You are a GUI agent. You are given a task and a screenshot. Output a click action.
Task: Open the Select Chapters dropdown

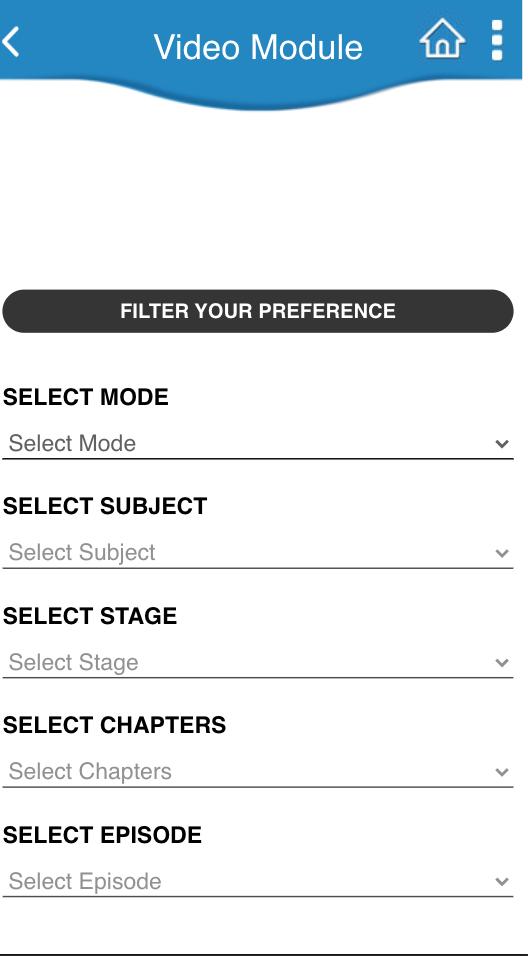[x=258, y=772]
